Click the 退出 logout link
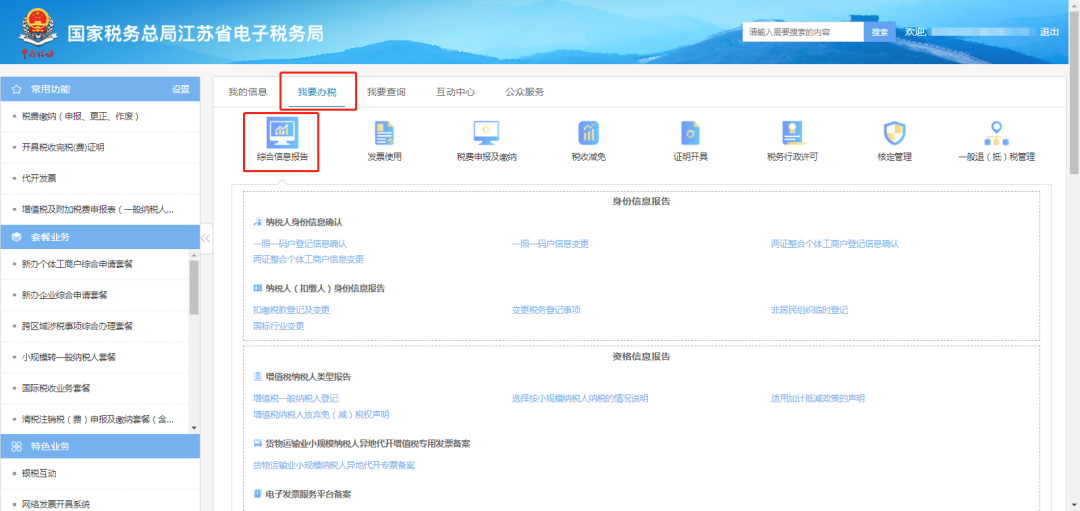Image resolution: width=1080 pixels, height=511 pixels. tap(1049, 32)
